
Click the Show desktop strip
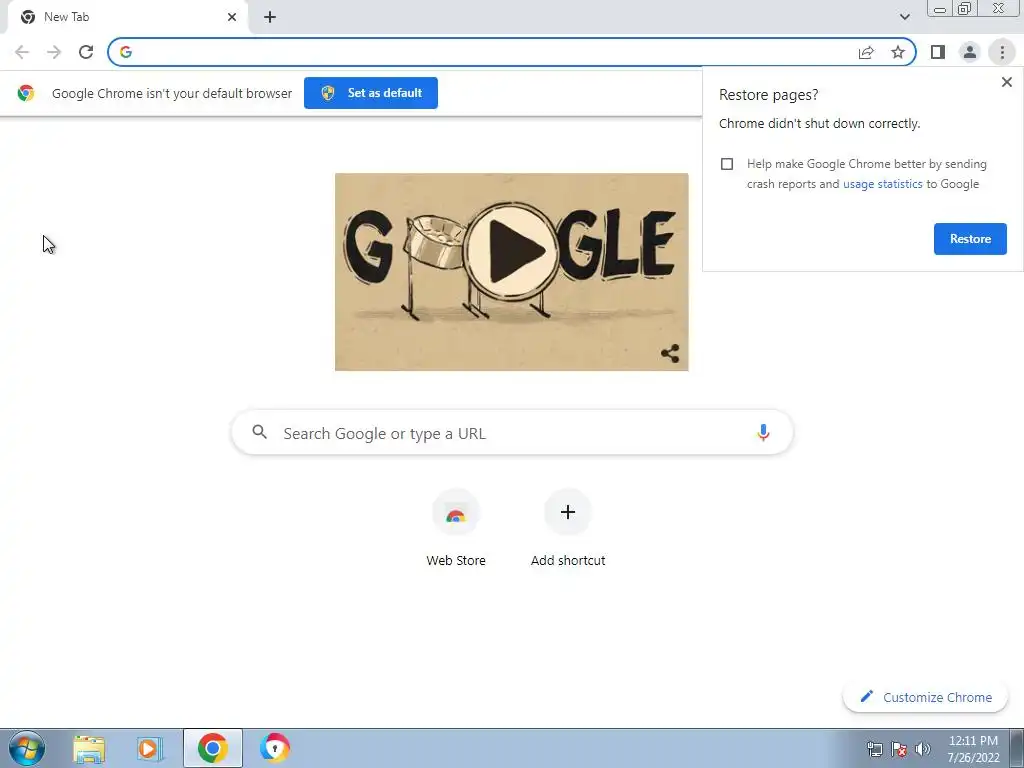[x=1017, y=748]
